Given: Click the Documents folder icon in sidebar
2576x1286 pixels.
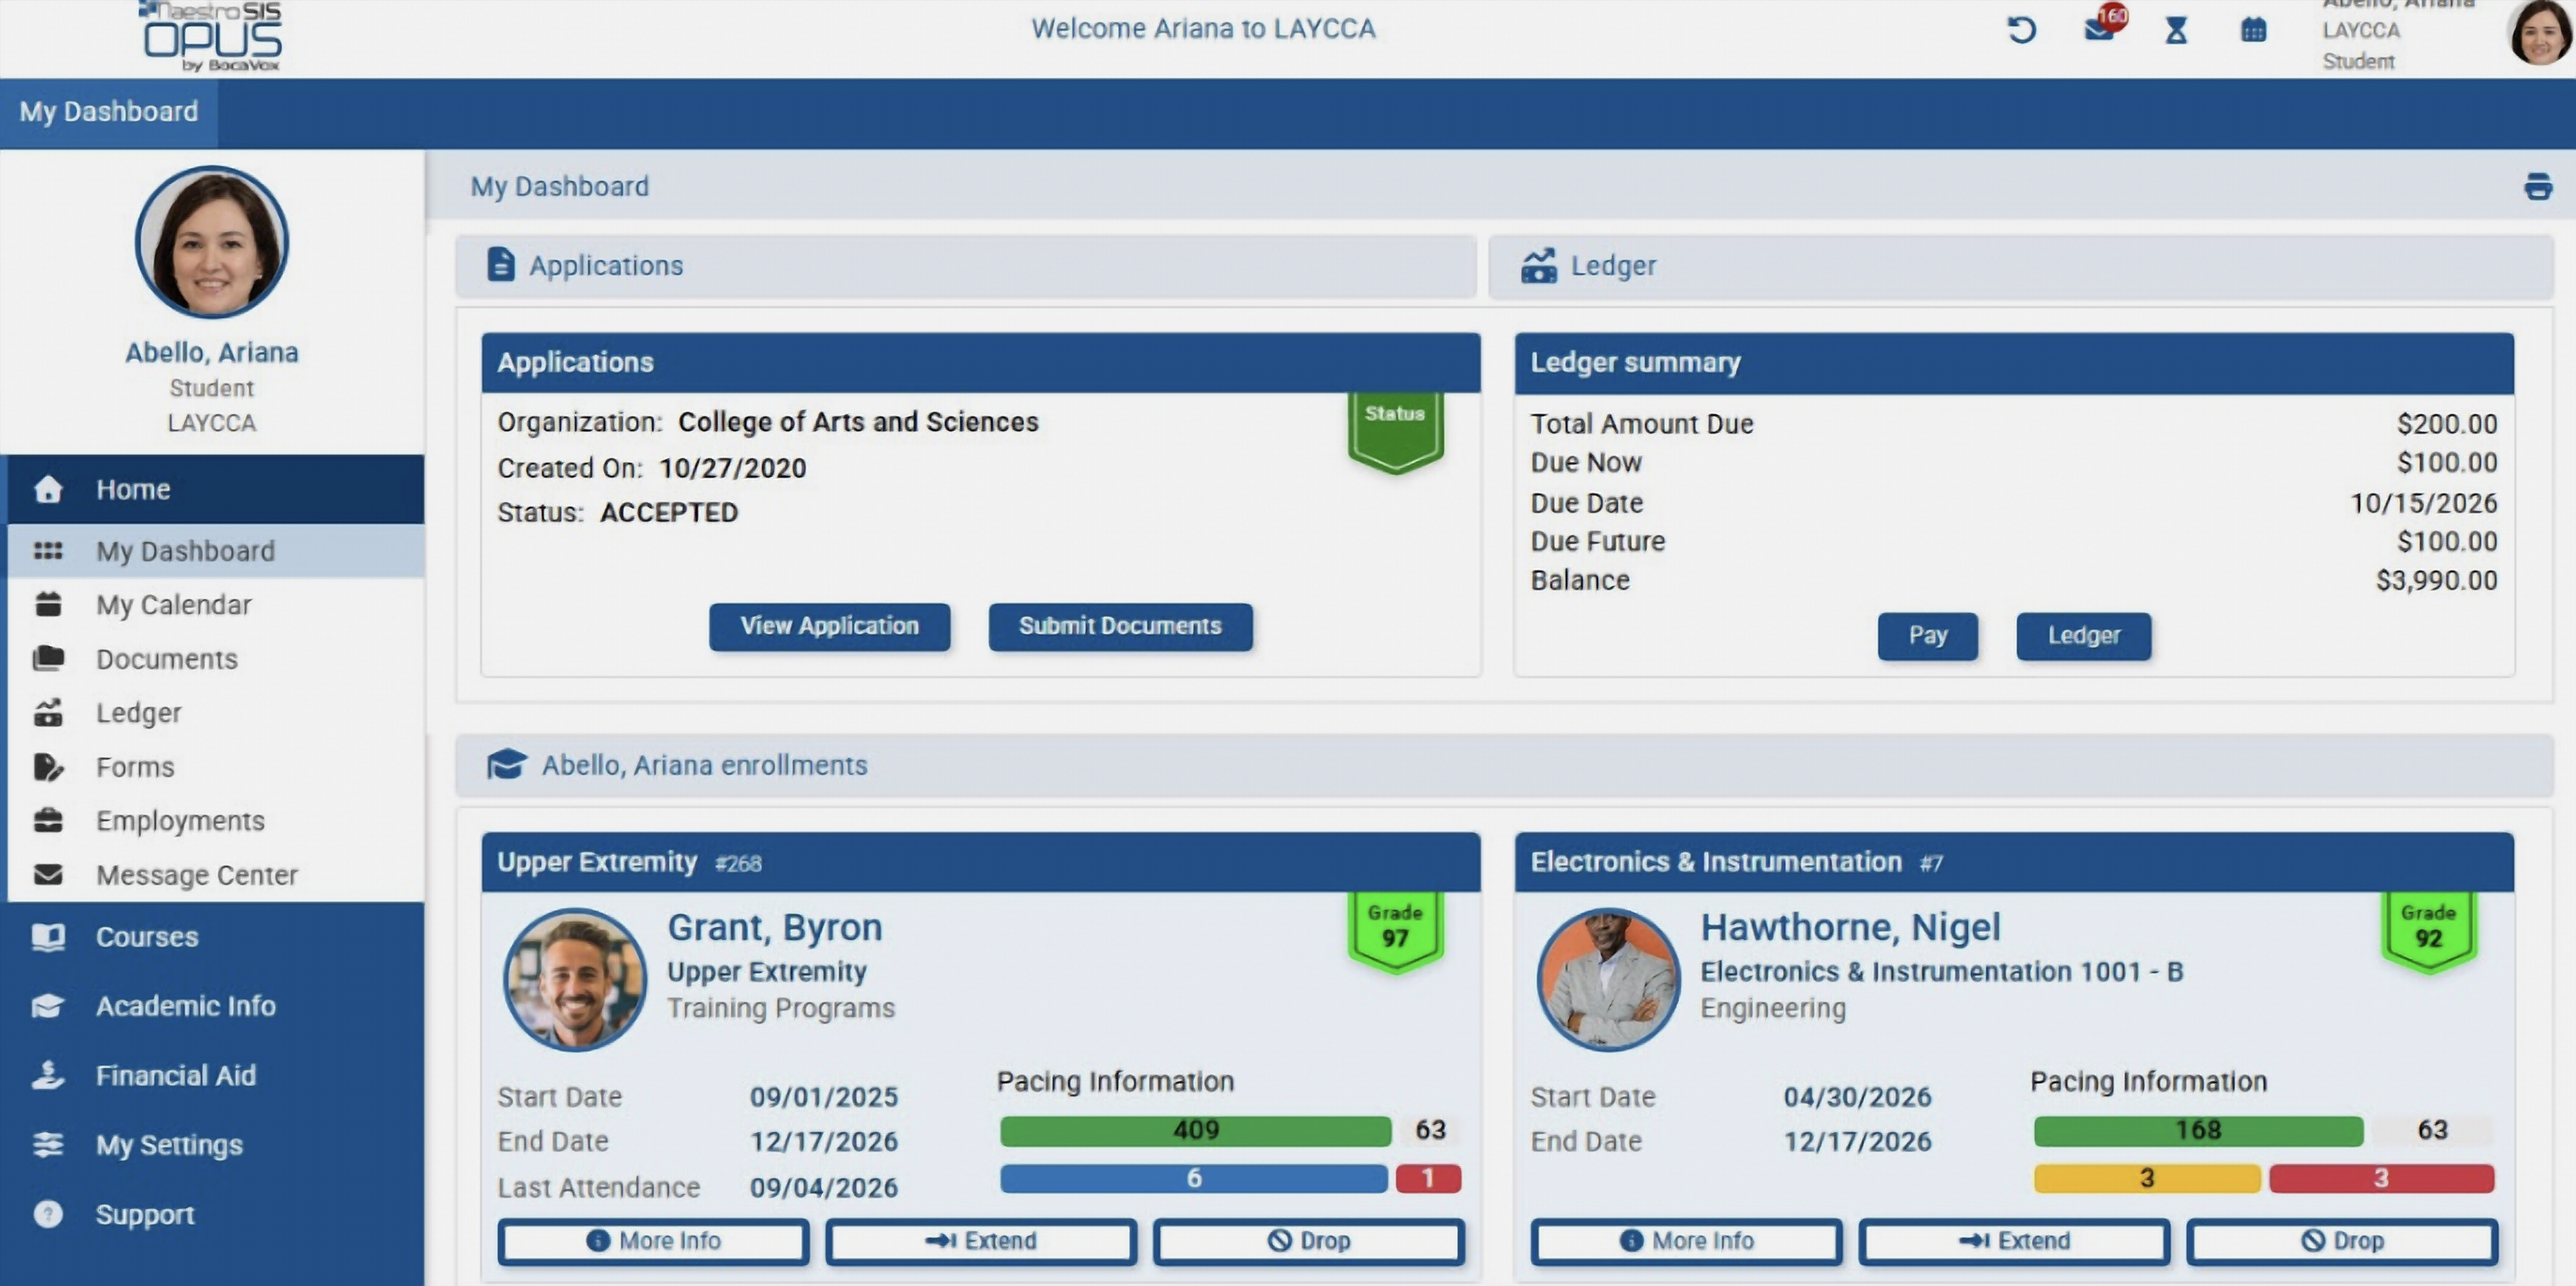Looking at the screenshot, I should coord(48,658).
